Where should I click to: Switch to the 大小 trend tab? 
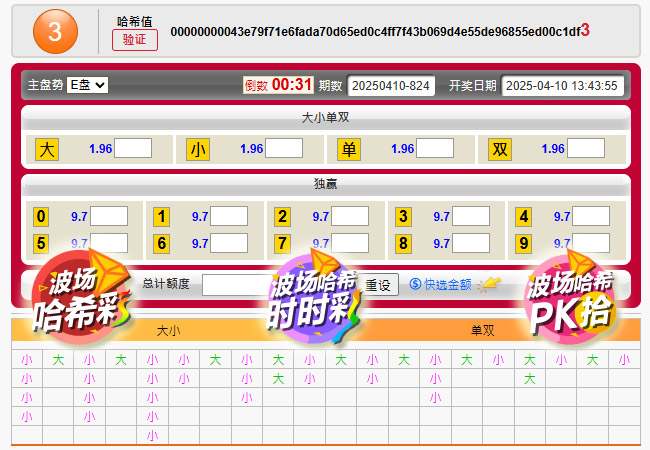click(x=168, y=329)
